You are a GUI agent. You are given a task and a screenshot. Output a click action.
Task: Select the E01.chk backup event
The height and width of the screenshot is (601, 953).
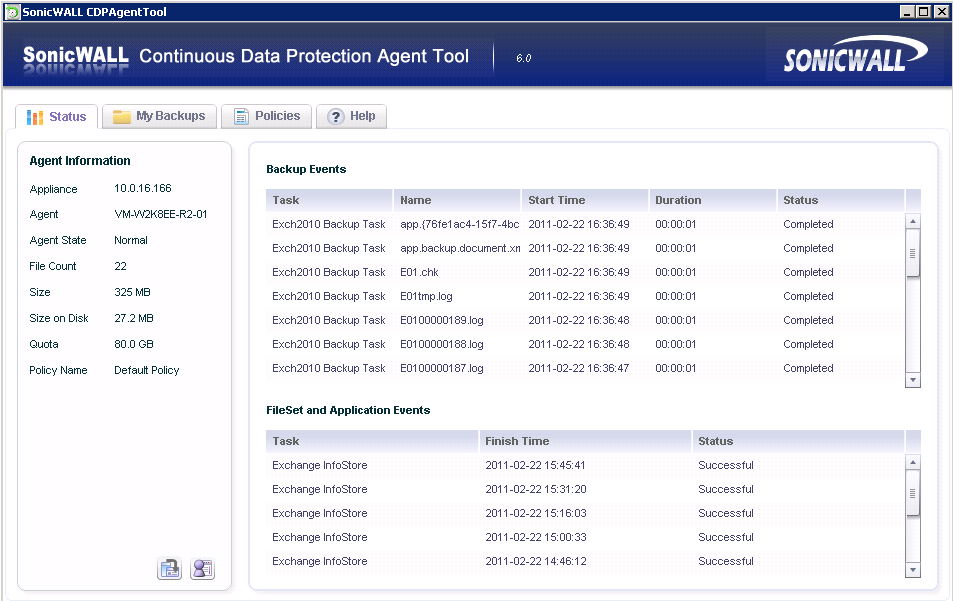[585, 272]
